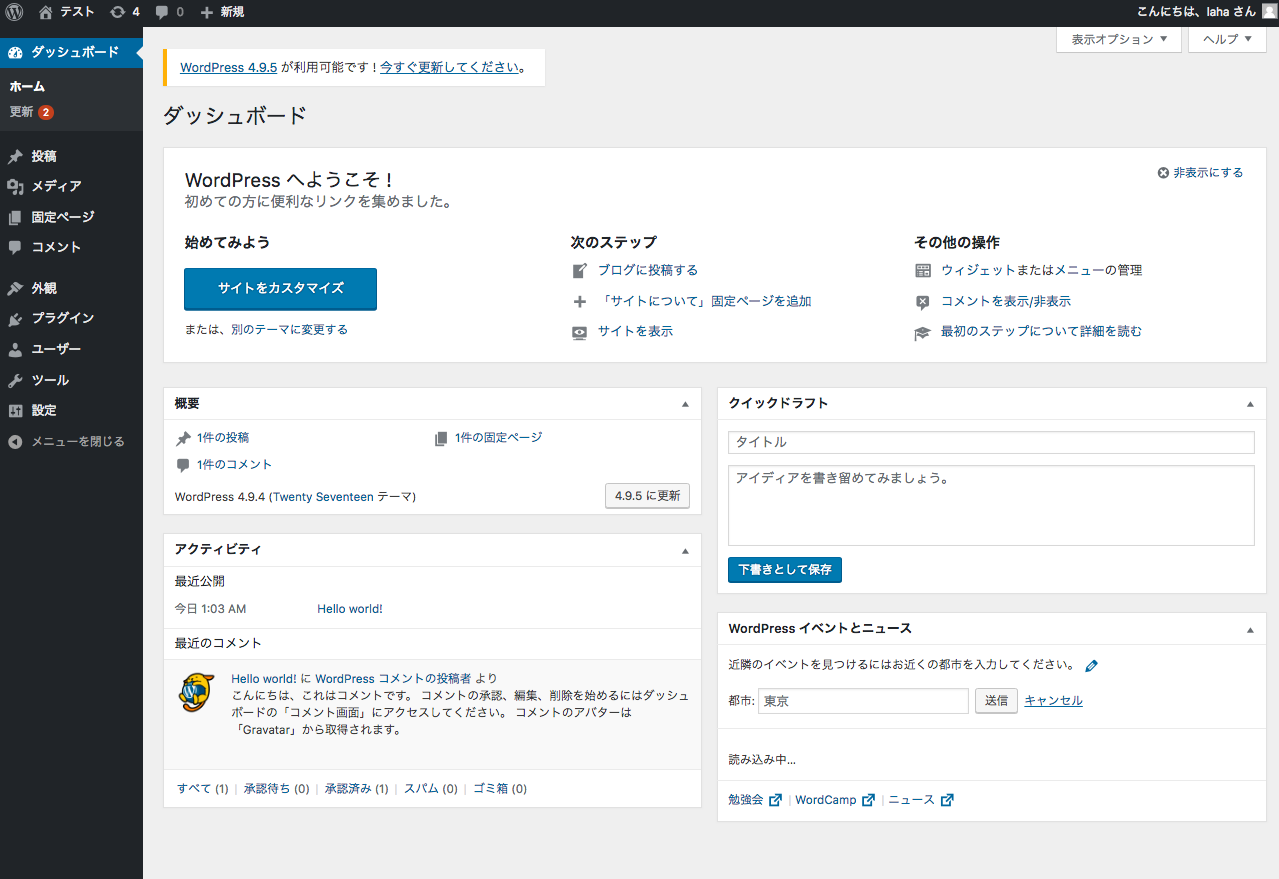The image size is (1279, 879).
Task: Collapse the アクティビティ panel
Action: 685,551
